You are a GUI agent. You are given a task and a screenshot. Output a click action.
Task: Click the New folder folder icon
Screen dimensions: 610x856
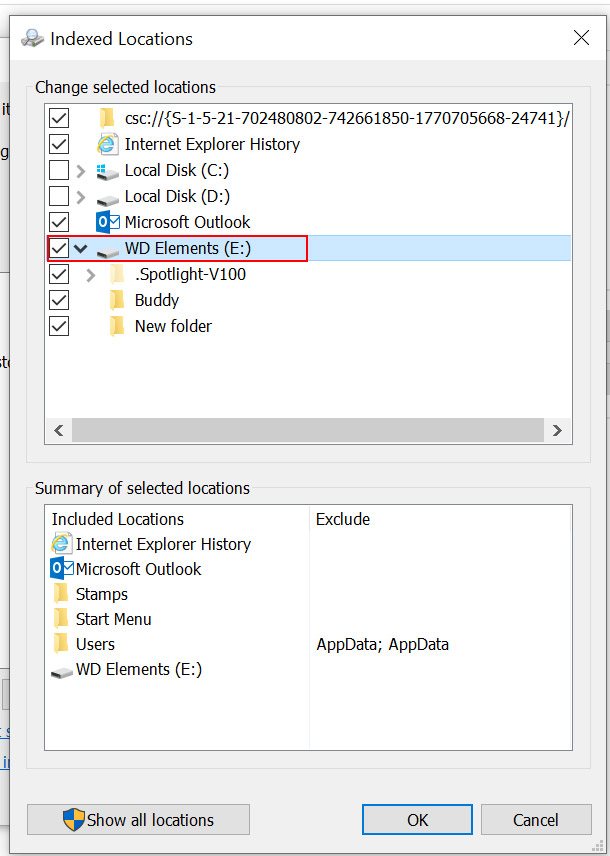[x=117, y=326]
